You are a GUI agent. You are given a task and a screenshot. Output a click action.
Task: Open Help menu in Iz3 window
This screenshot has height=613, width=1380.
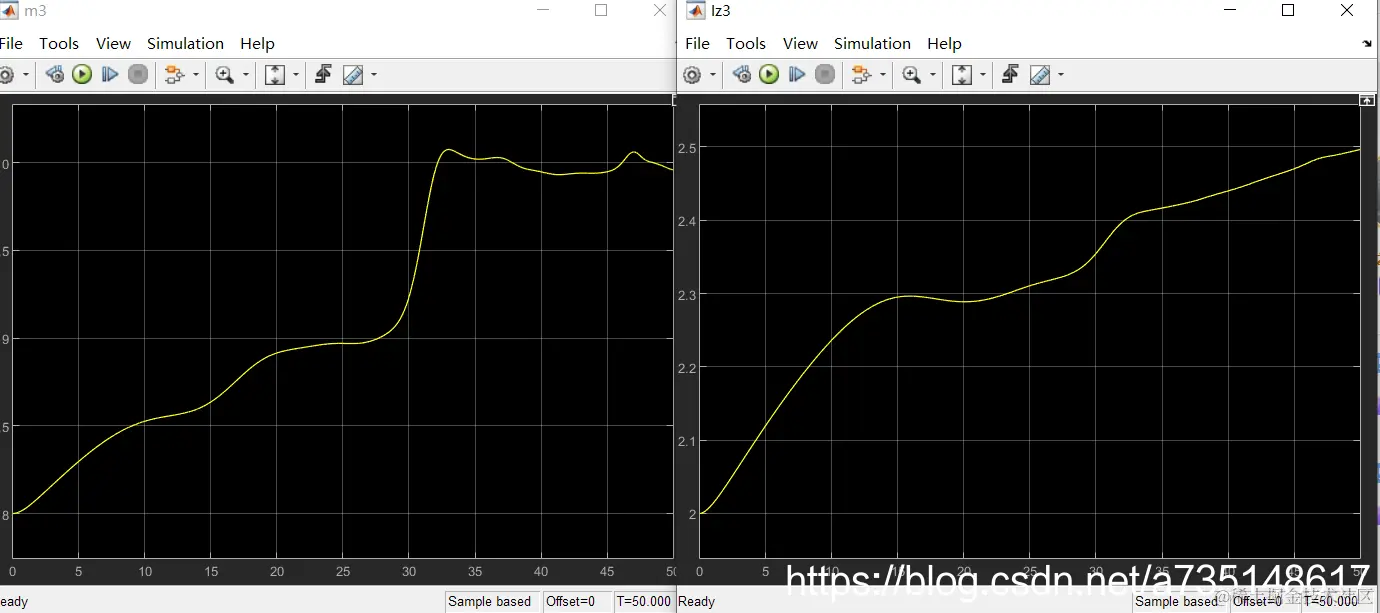[944, 44]
